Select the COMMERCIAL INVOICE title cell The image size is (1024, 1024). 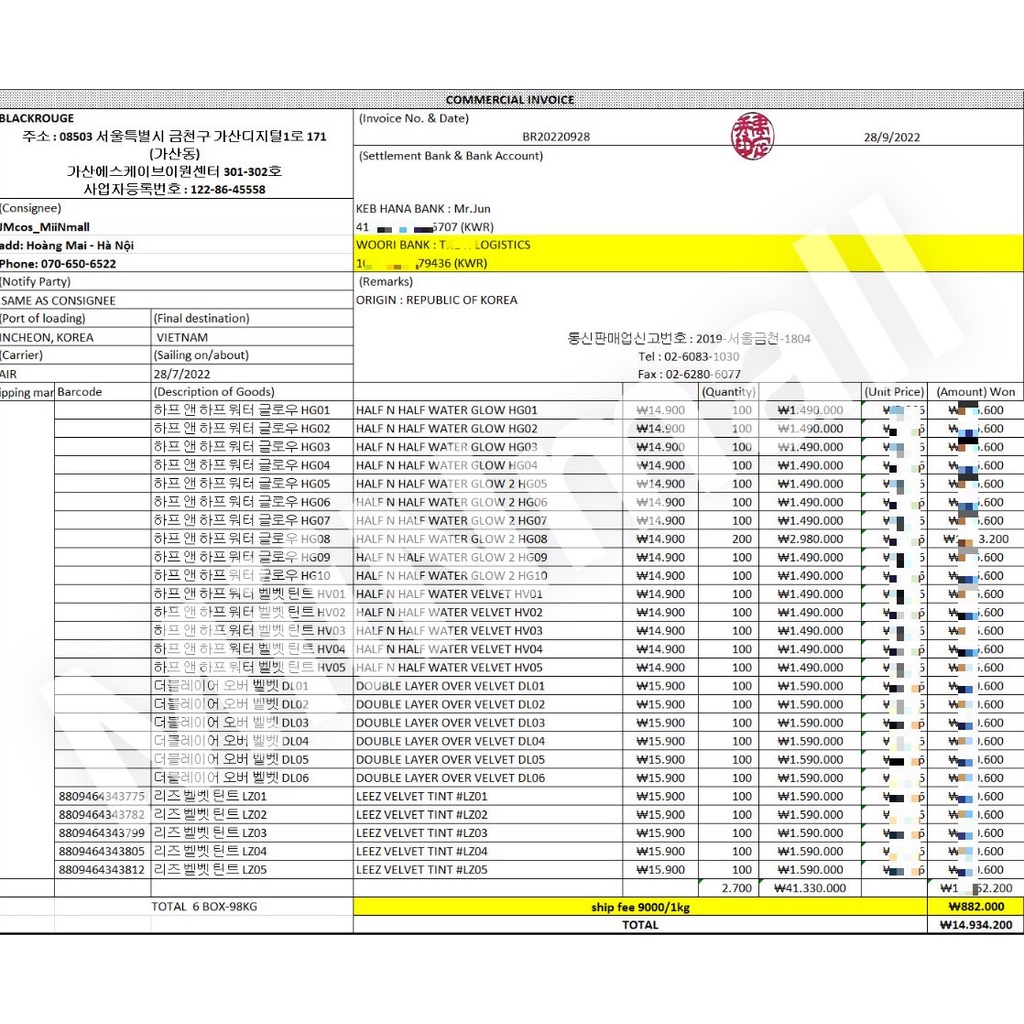tap(510, 100)
